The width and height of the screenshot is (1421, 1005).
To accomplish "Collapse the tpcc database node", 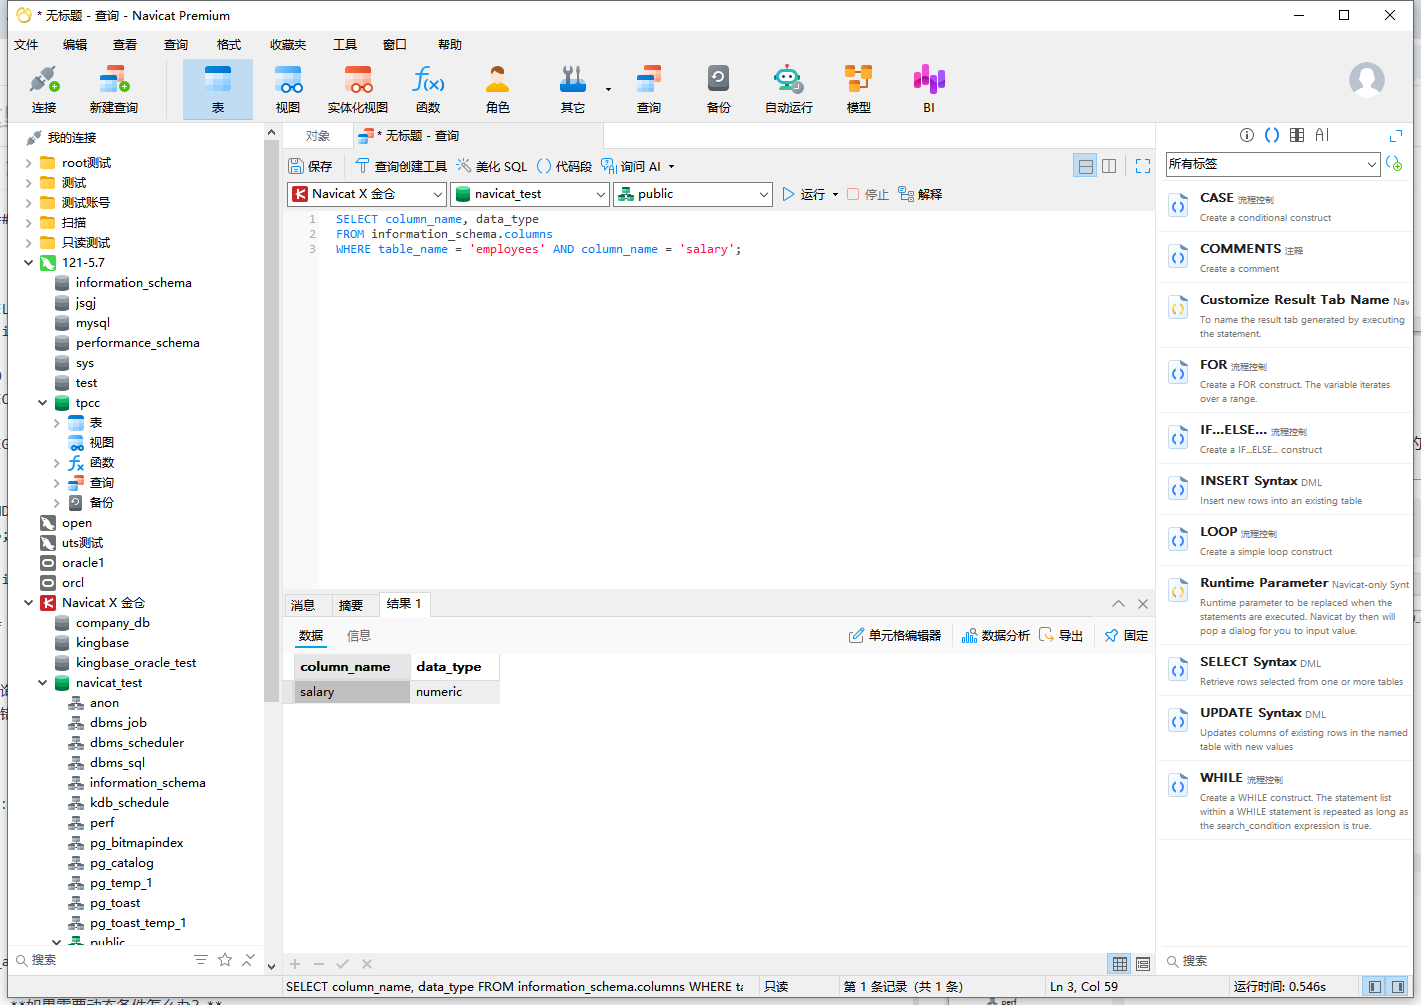I will coord(42,403).
